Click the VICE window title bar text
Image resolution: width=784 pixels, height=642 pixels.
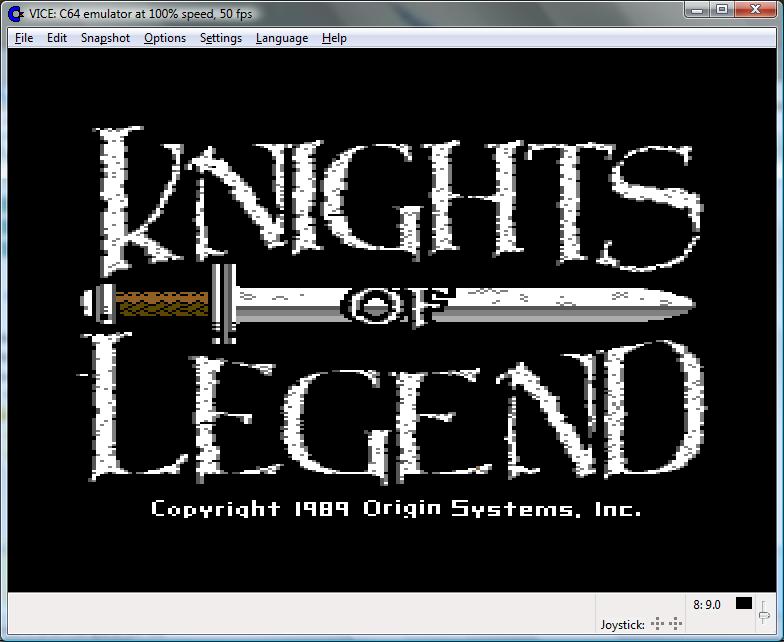(x=140, y=14)
